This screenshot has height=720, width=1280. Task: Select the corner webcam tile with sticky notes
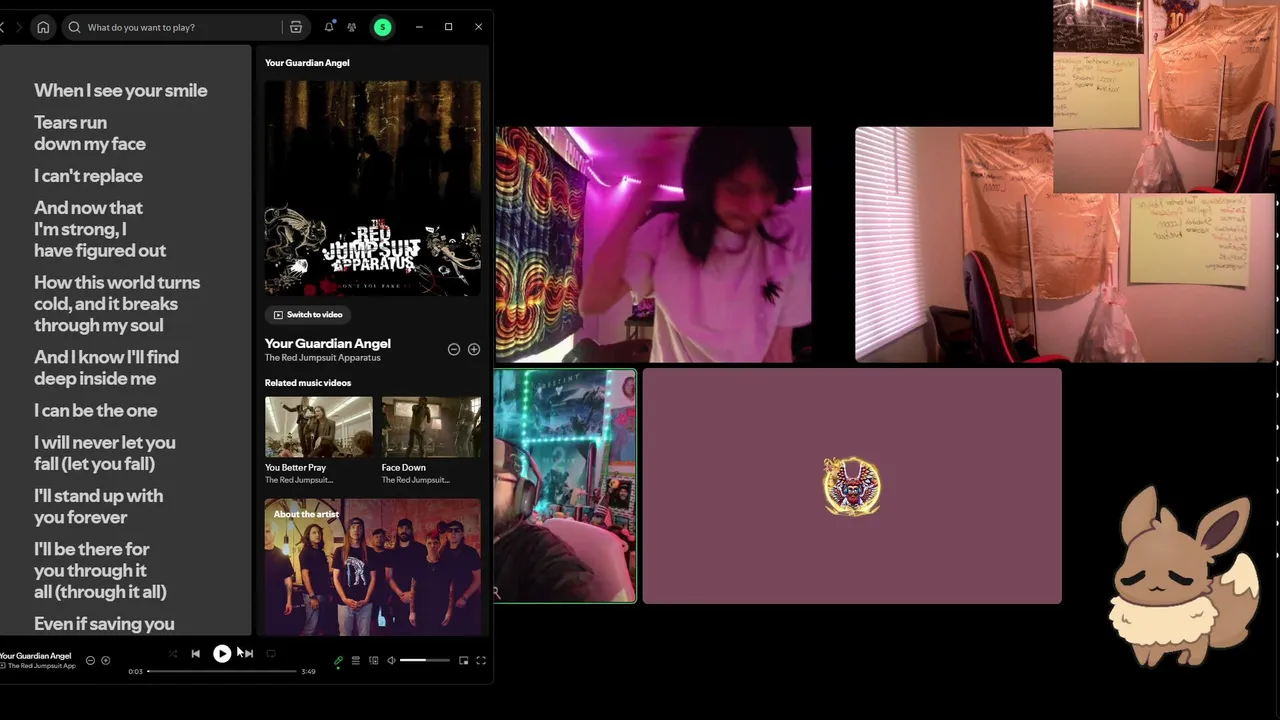(x=1166, y=96)
